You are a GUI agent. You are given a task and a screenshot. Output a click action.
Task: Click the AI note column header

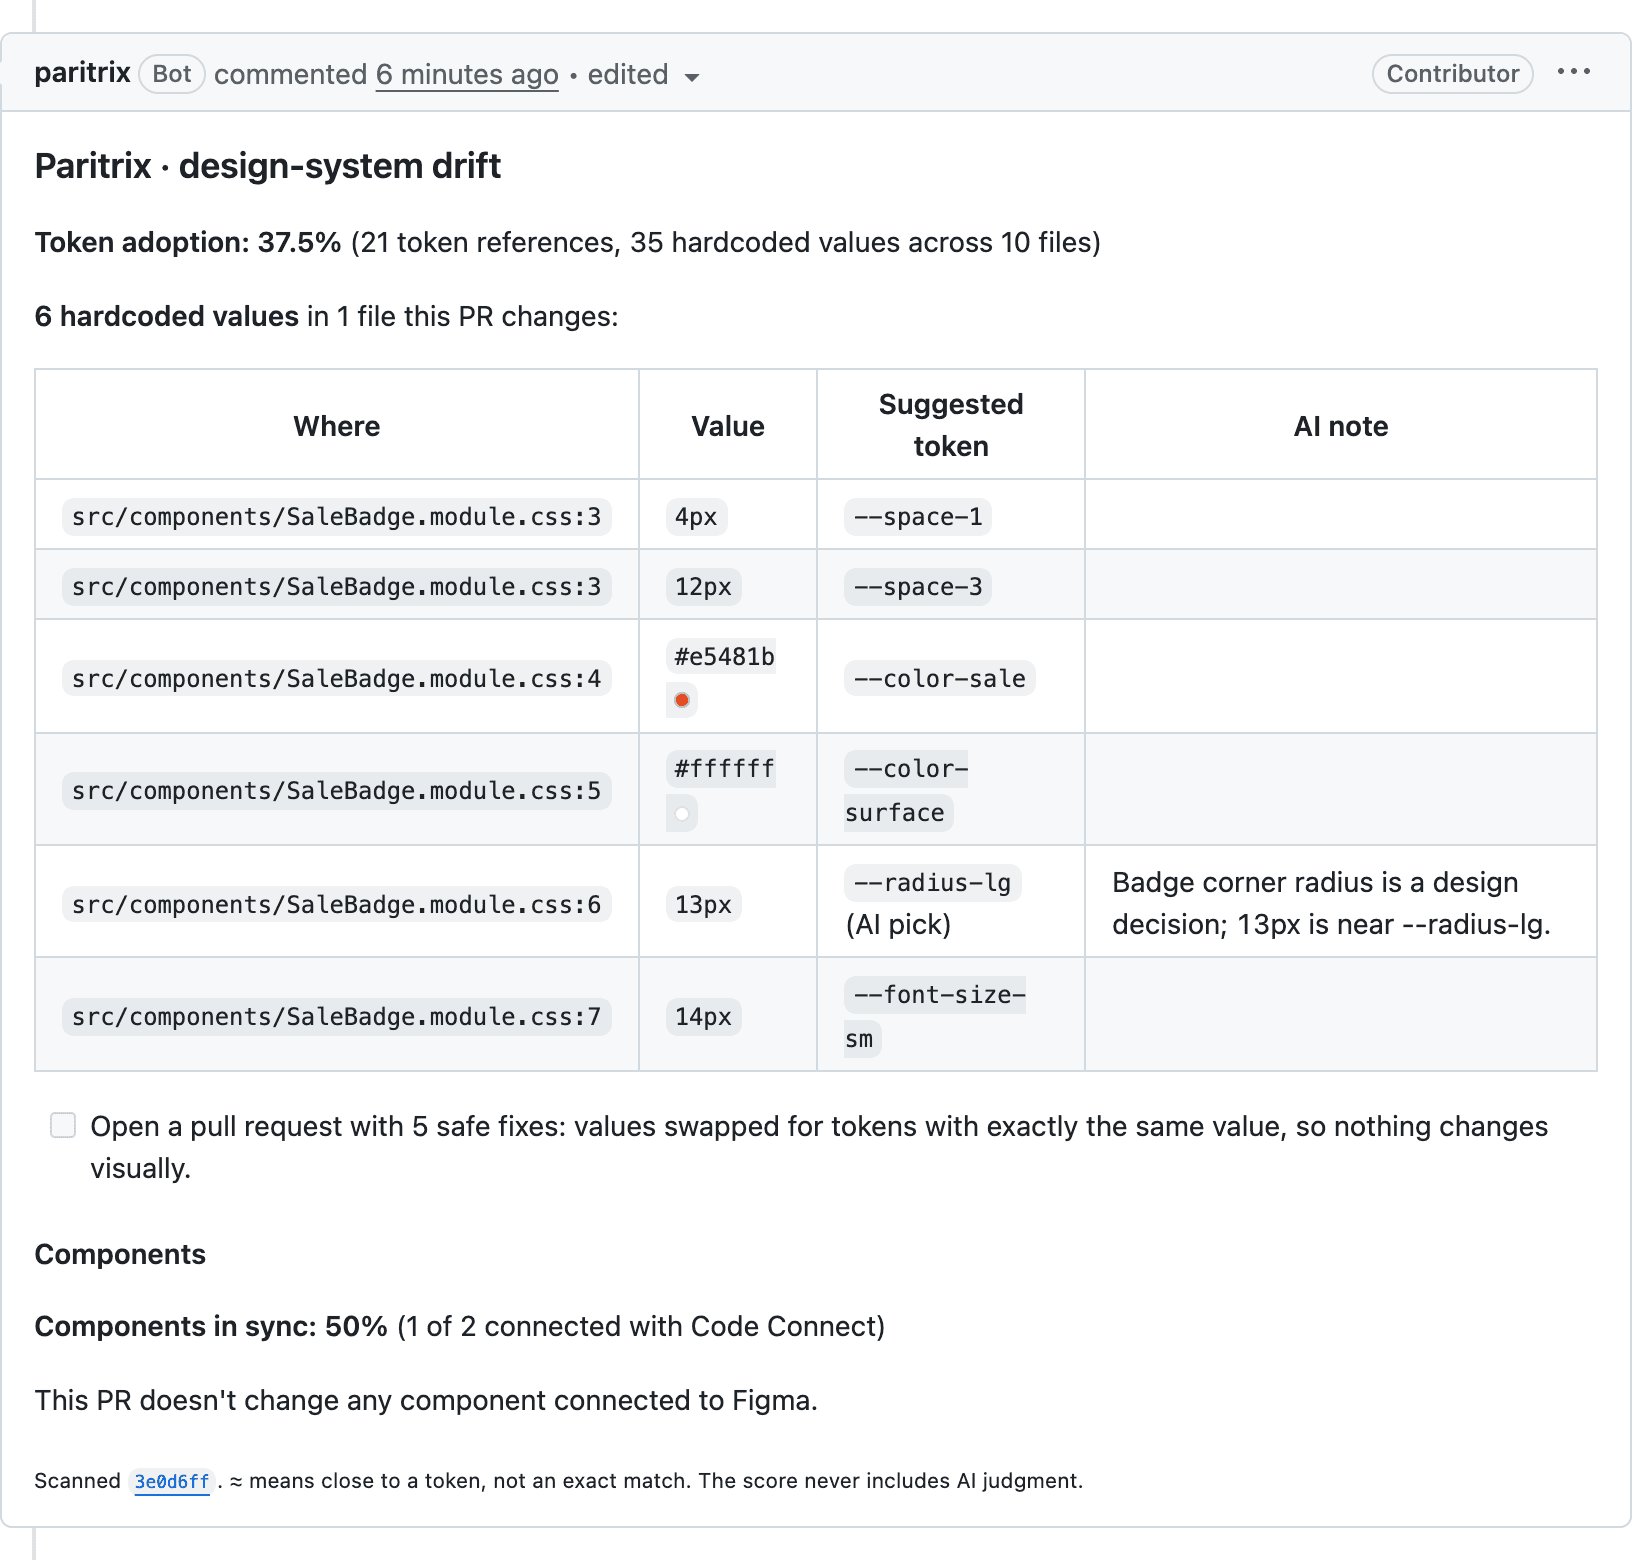[x=1341, y=426]
